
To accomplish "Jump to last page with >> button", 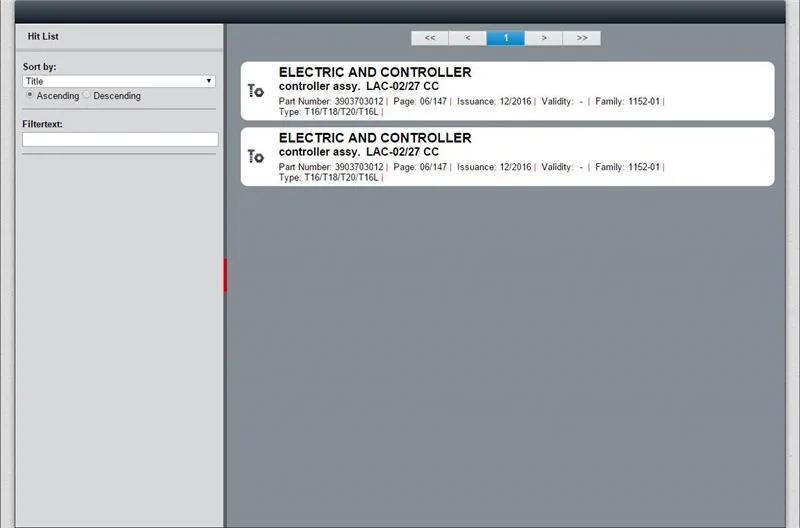I will 582,38.
